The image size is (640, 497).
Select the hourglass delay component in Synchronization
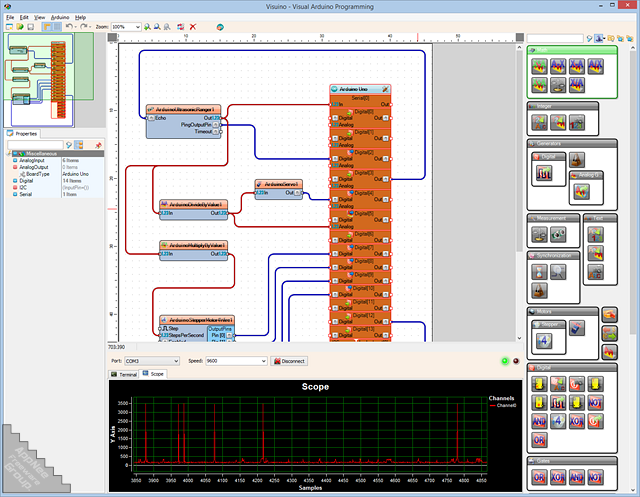(539, 272)
